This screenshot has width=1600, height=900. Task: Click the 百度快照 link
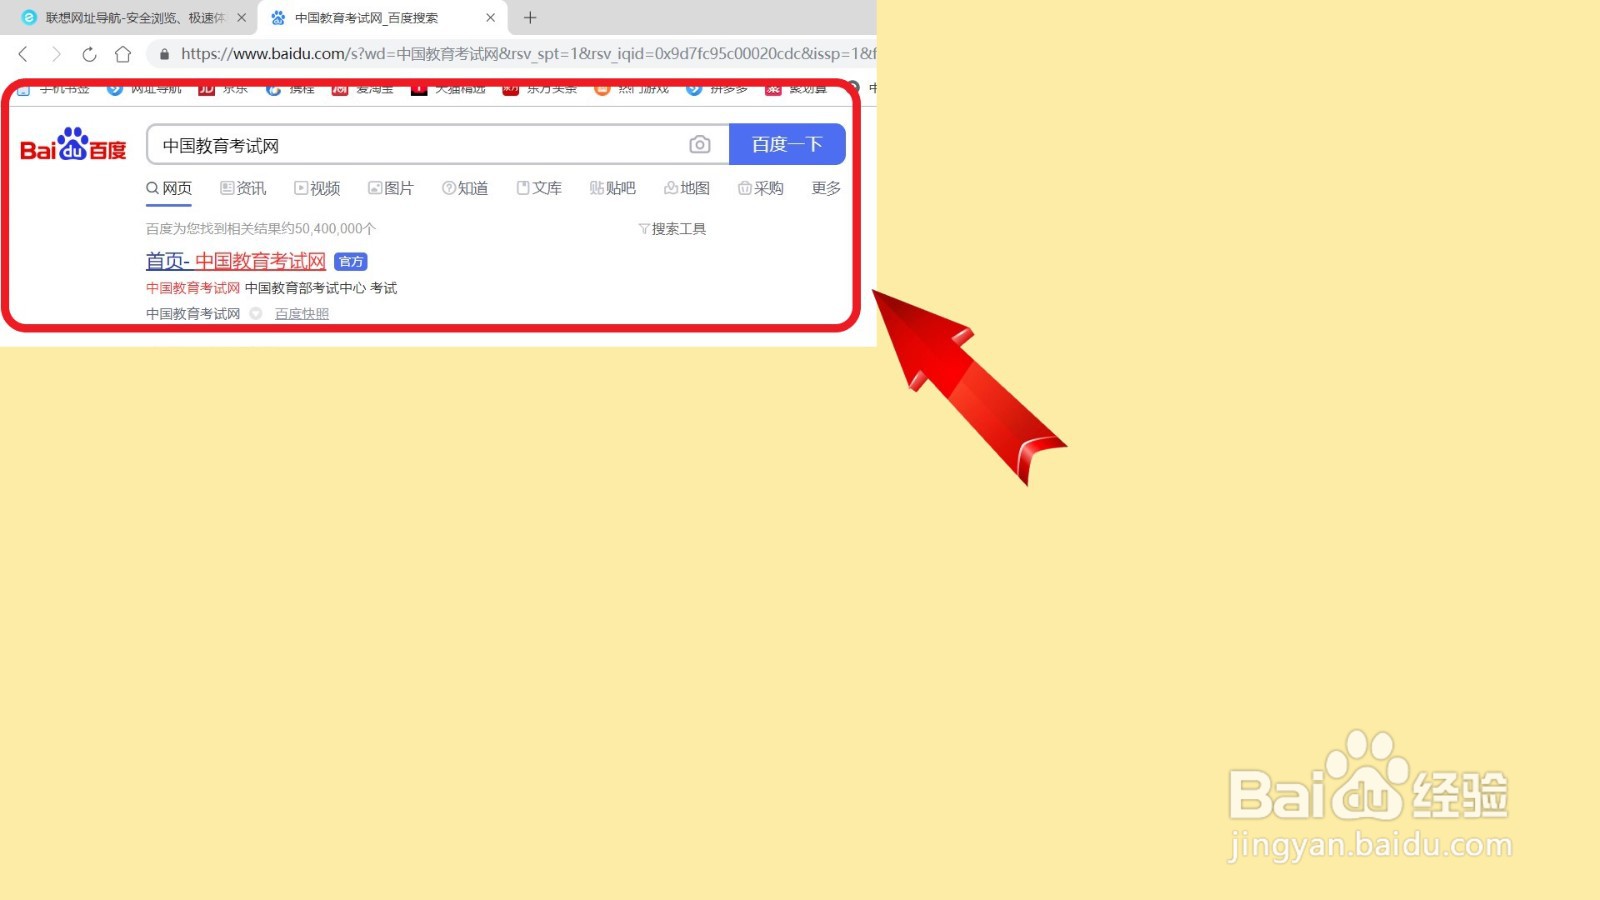[302, 314]
